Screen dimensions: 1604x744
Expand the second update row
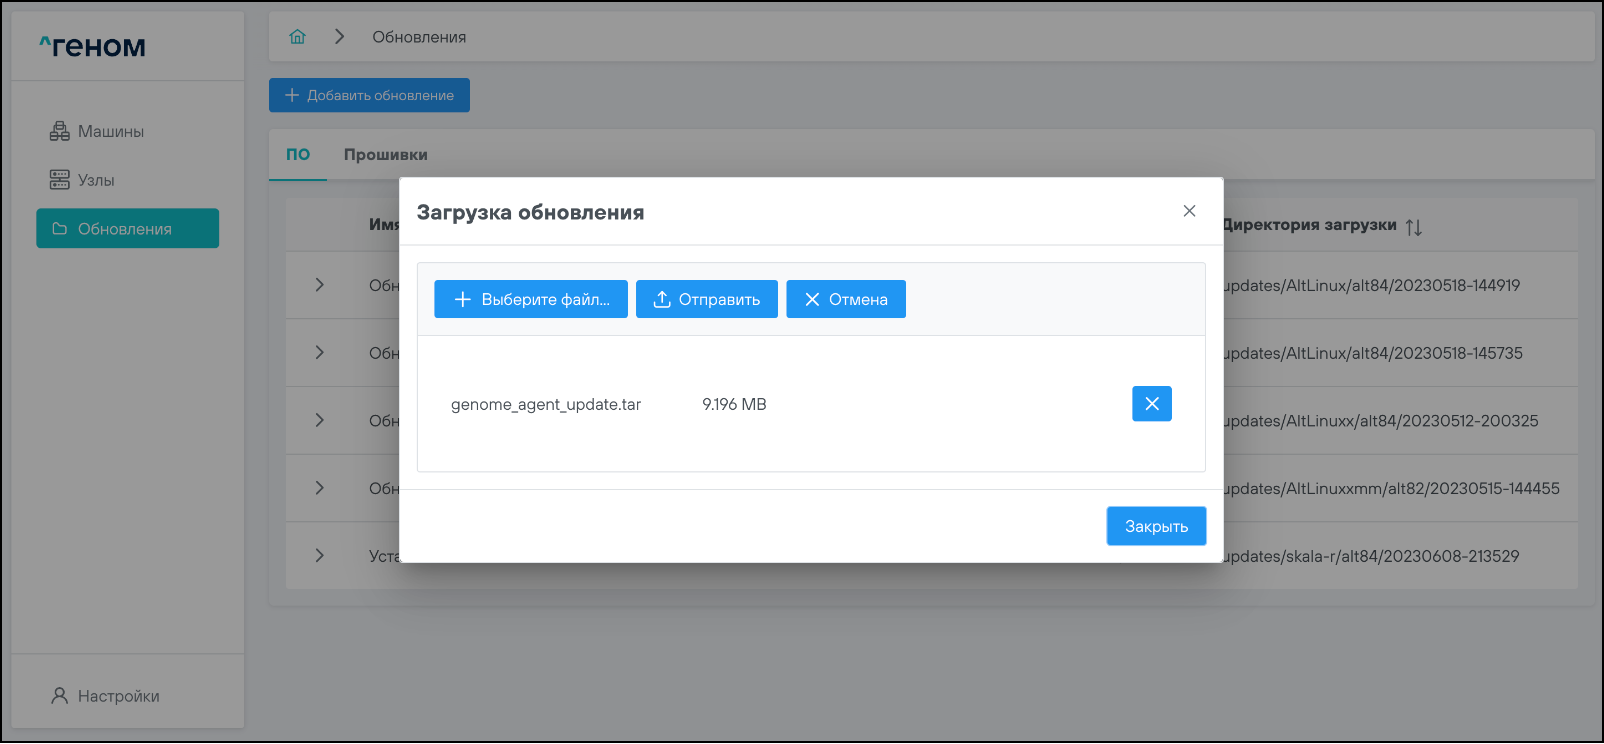coord(319,353)
